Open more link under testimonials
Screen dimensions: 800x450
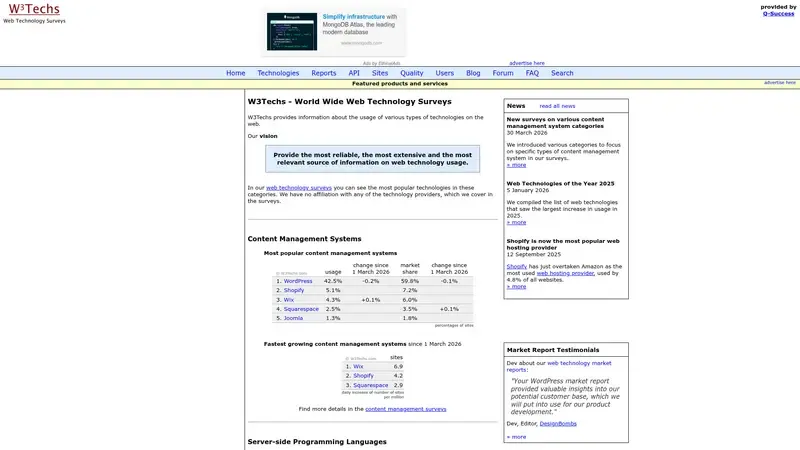tap(516, 437)
